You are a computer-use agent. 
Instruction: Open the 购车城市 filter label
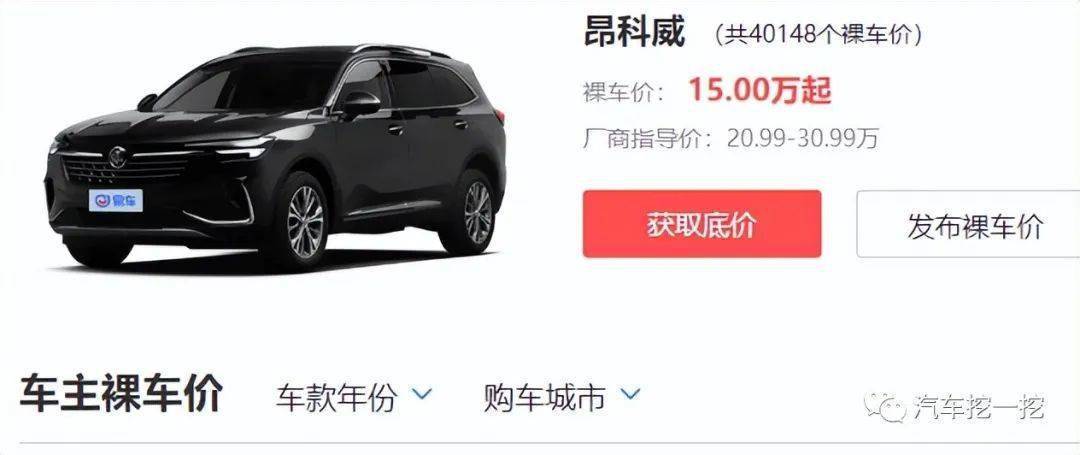(x=544, y=396)
